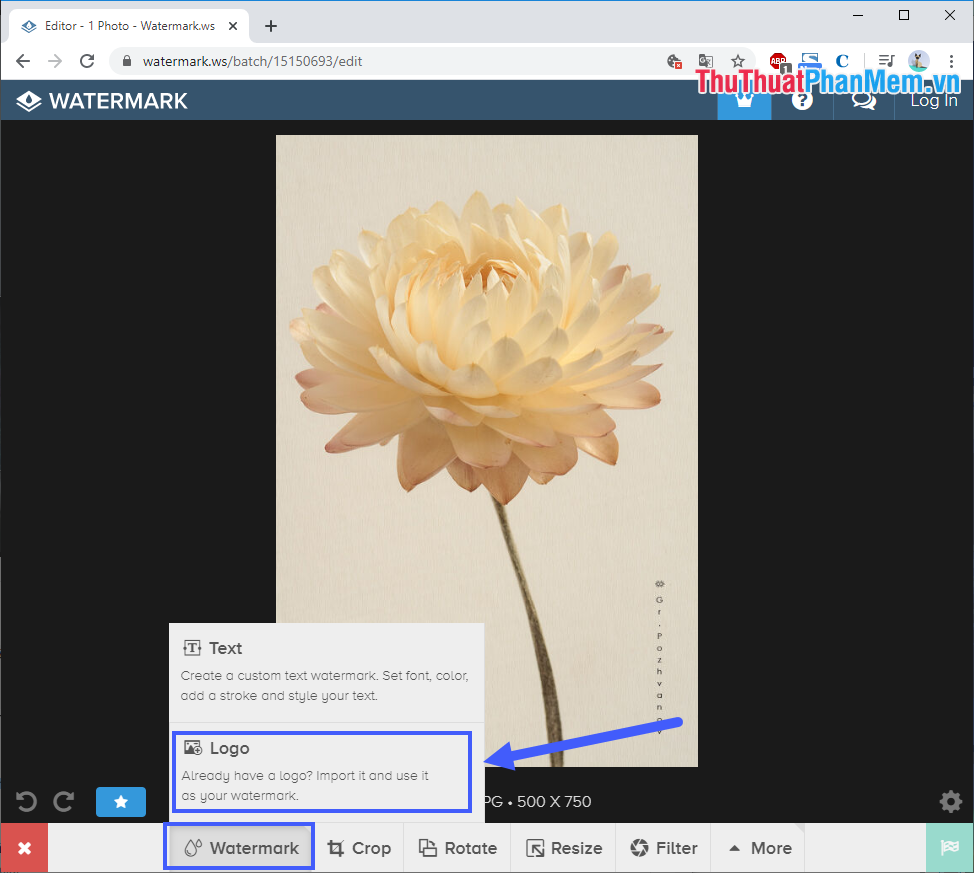Select the Crop tool

(359, 848)
